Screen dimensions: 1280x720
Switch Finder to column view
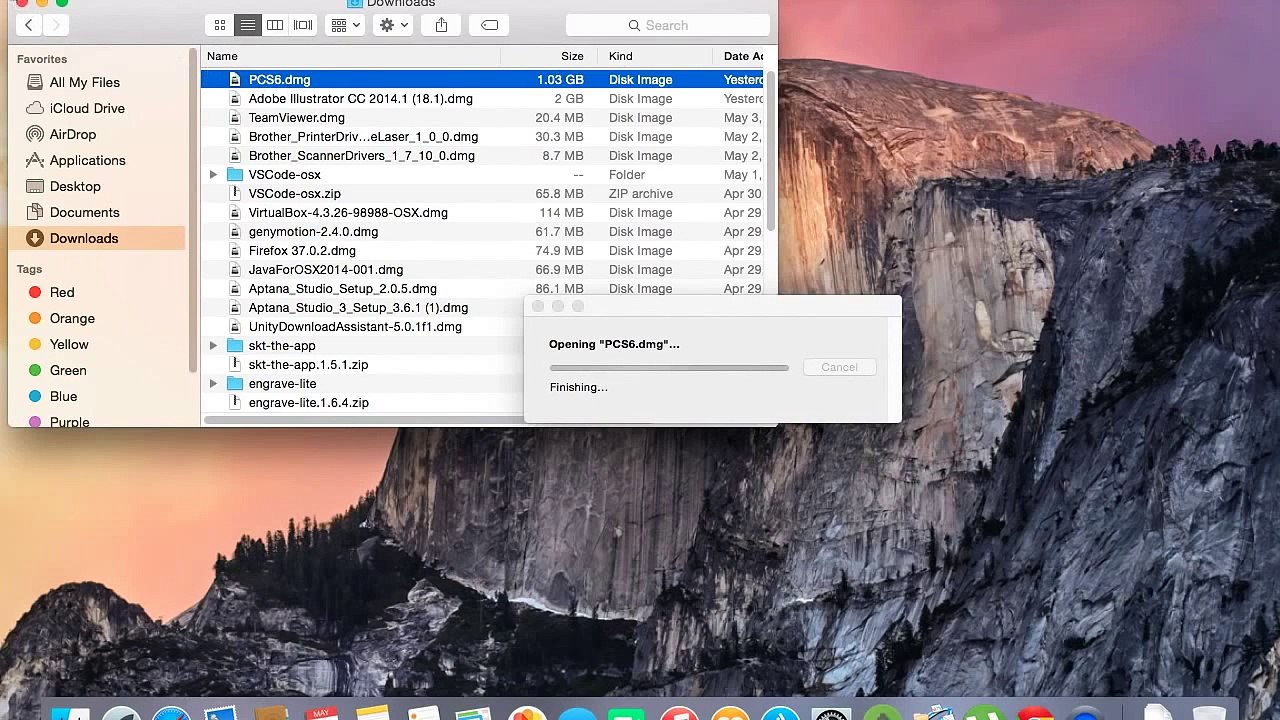(275, 25)
